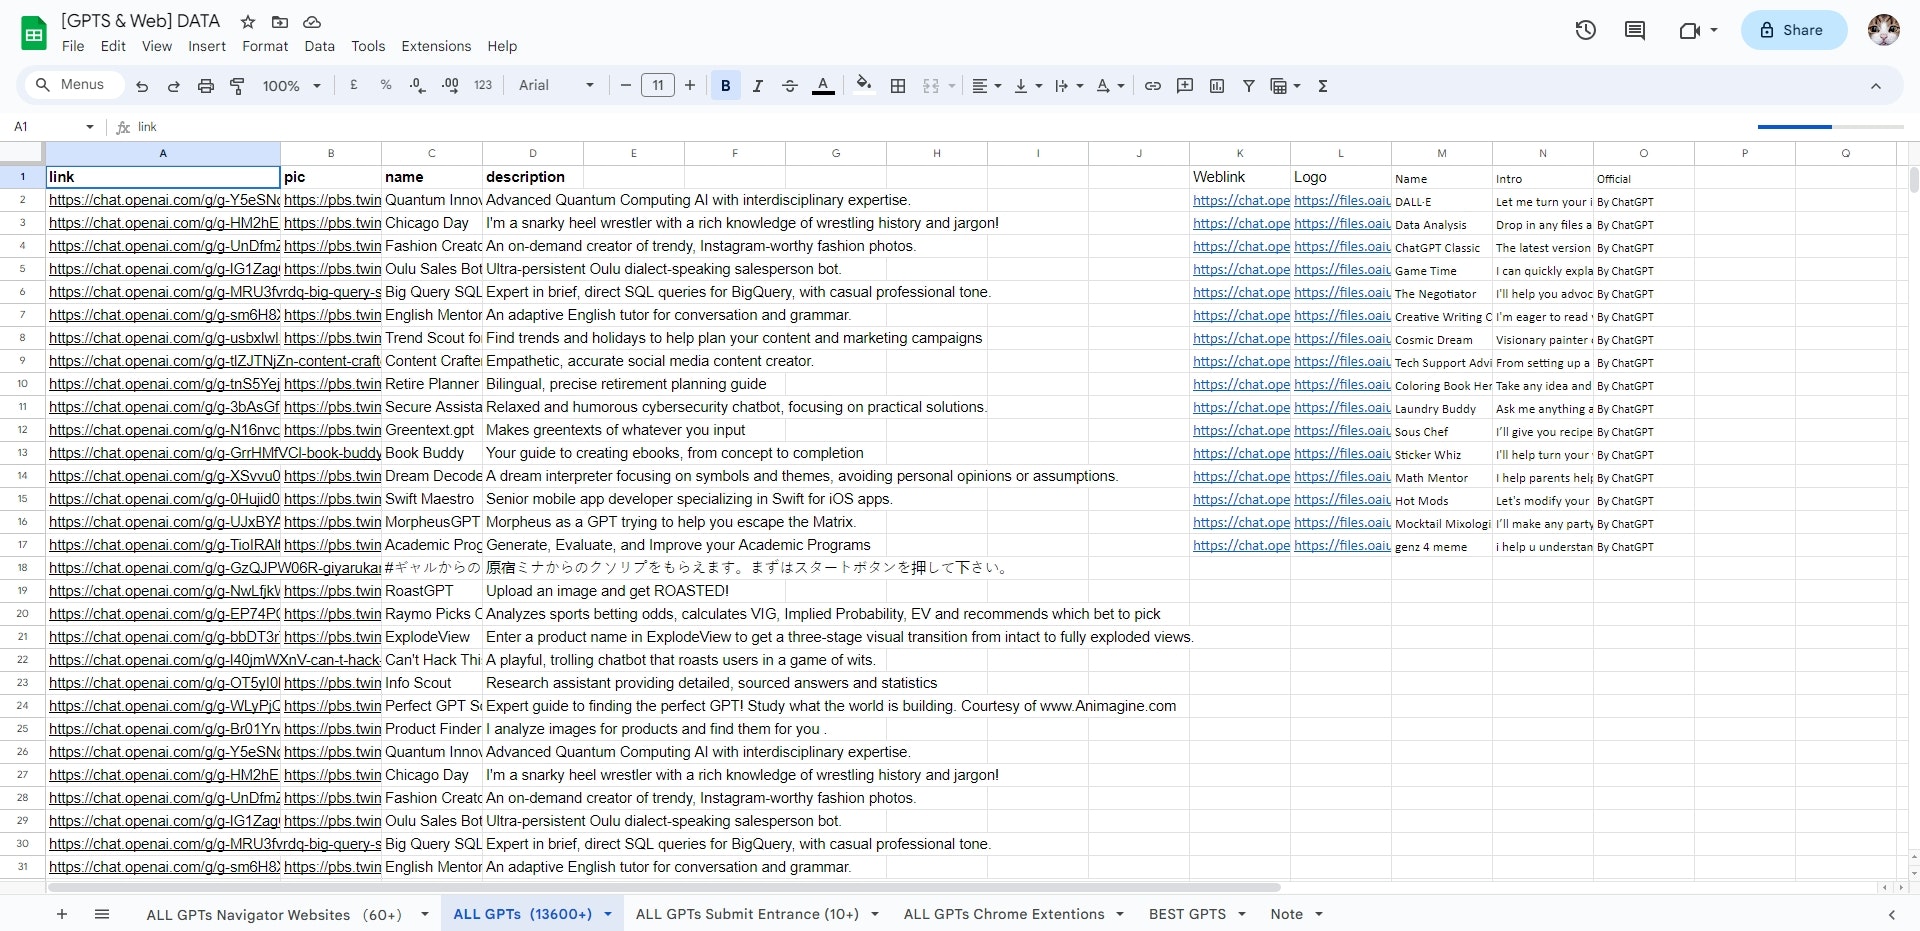Open the DALL·E row Weblink link
Image resolution: width=1920 pixels, height=931 pixels.
coord(1241,200)
